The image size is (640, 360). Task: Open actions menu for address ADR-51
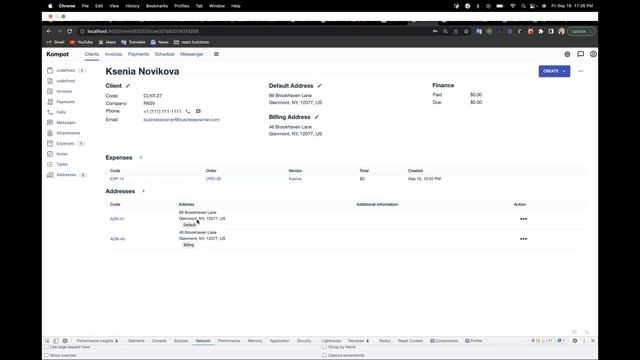(523, 219)
